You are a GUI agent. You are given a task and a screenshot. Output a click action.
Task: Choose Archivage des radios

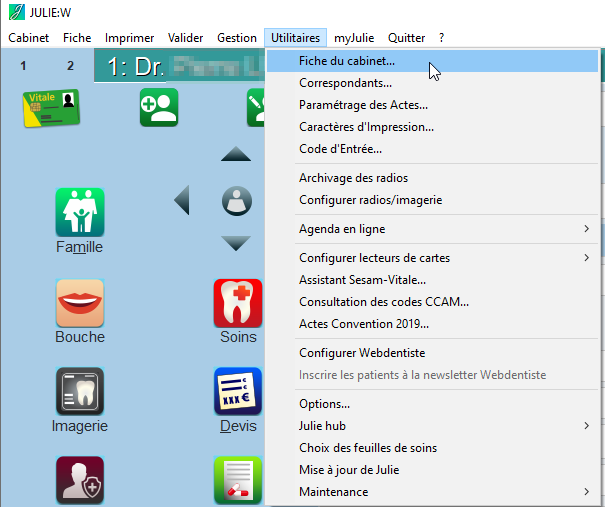coord(432,178)
